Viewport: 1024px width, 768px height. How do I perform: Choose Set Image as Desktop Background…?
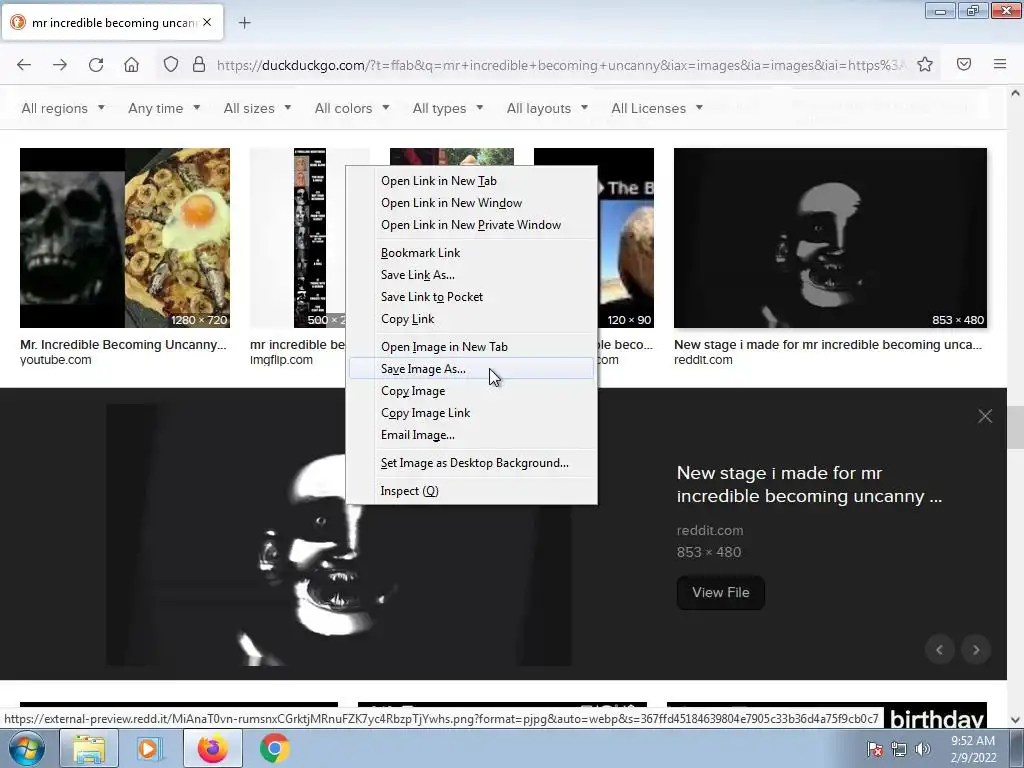coord(472,463)
